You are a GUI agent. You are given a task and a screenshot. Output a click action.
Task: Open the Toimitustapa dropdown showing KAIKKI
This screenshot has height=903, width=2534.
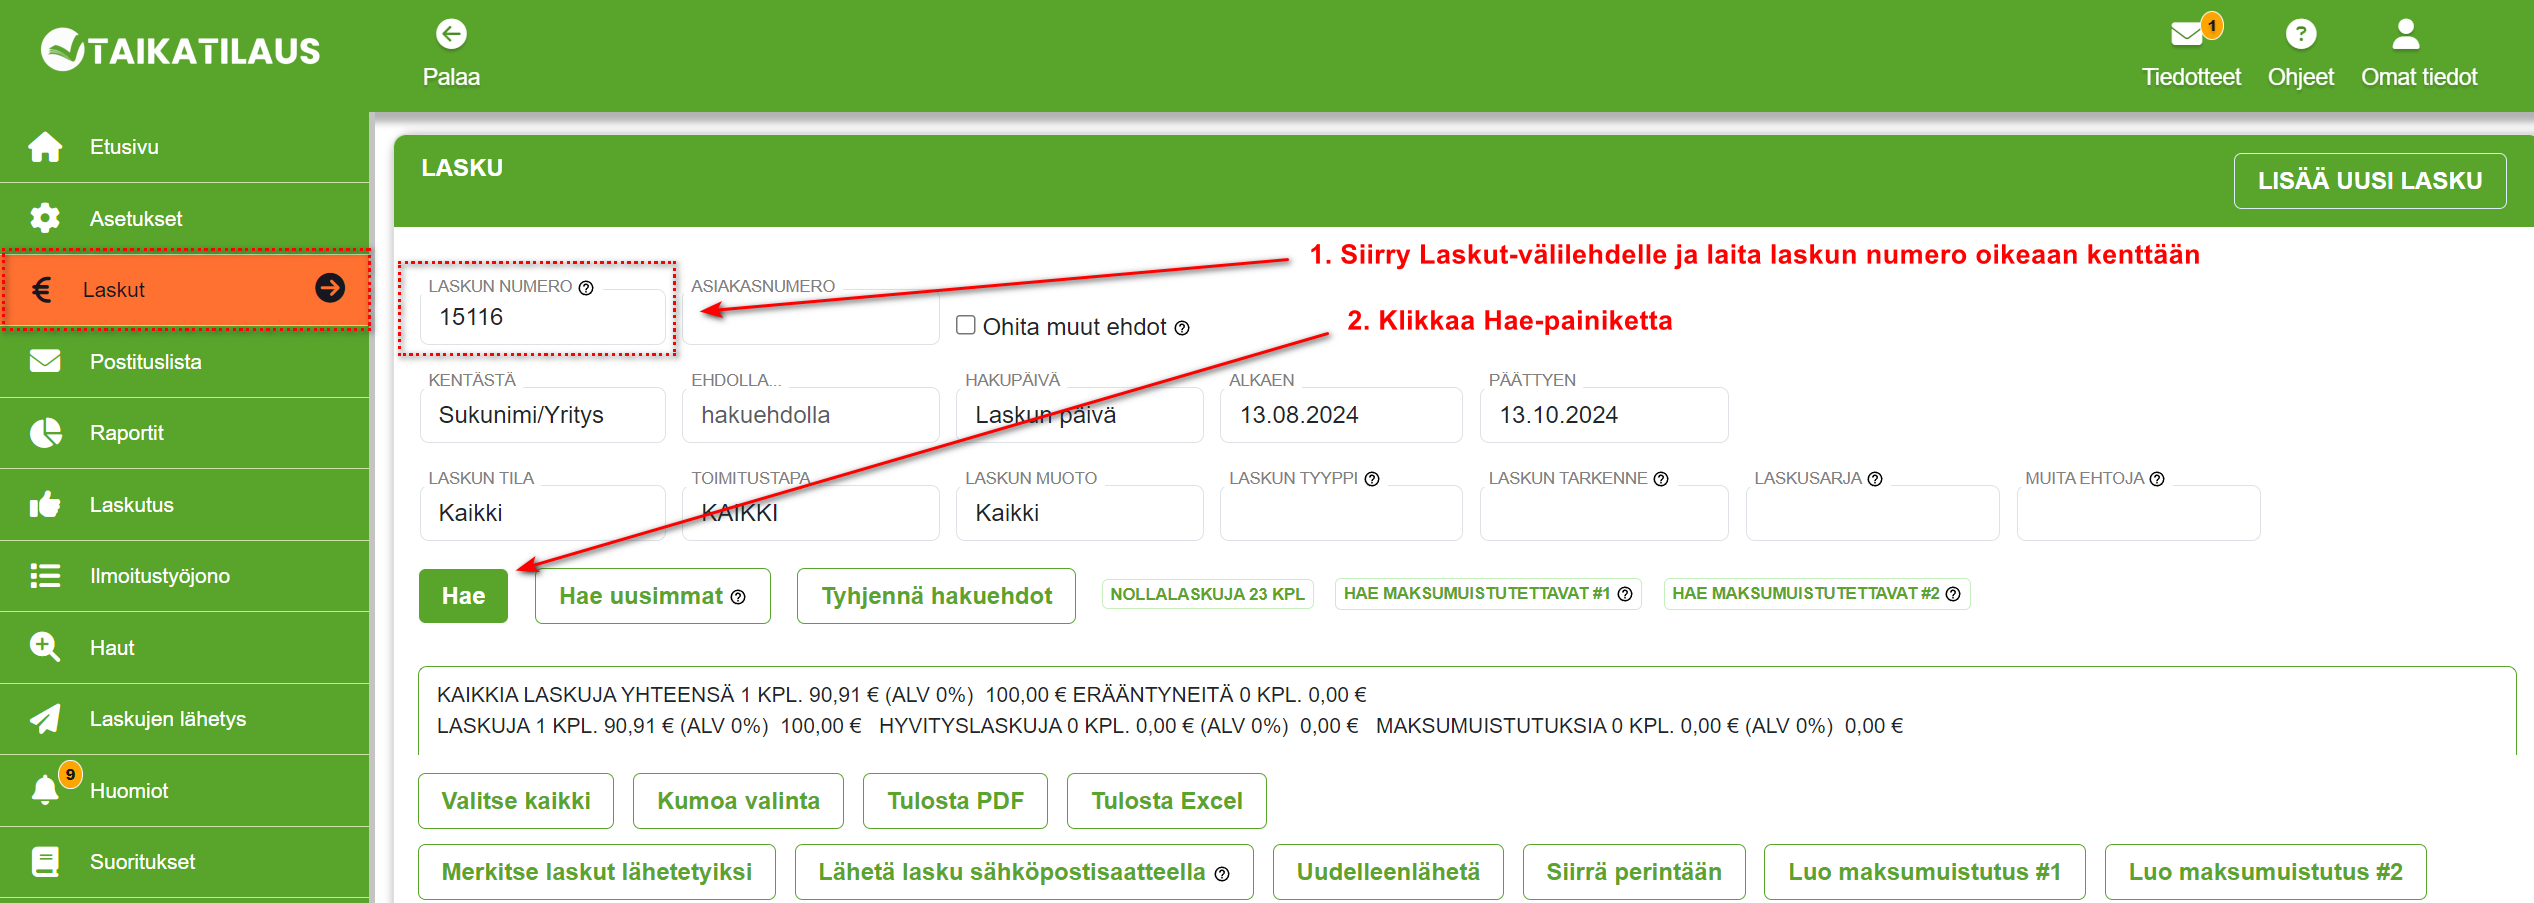pyautogui.click(x=811, y=513)
